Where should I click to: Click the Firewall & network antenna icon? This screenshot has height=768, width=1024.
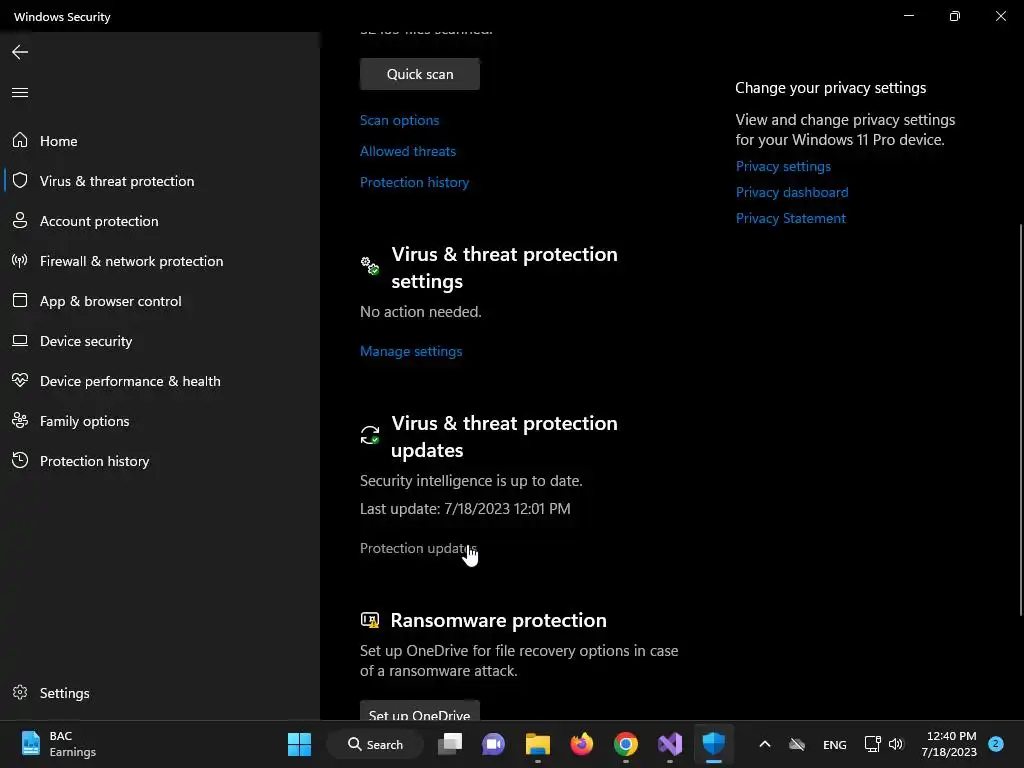pyautogui.click(x=20, y=261)
